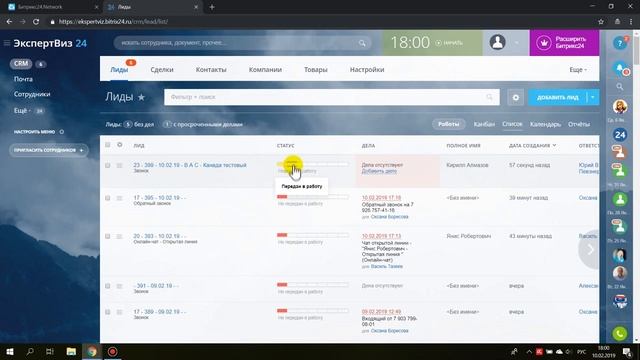The height and width of the screenshot is (360, 640).
Task: Open the Лиды tab
Action: pyautogui.click(x=119, y=70)
